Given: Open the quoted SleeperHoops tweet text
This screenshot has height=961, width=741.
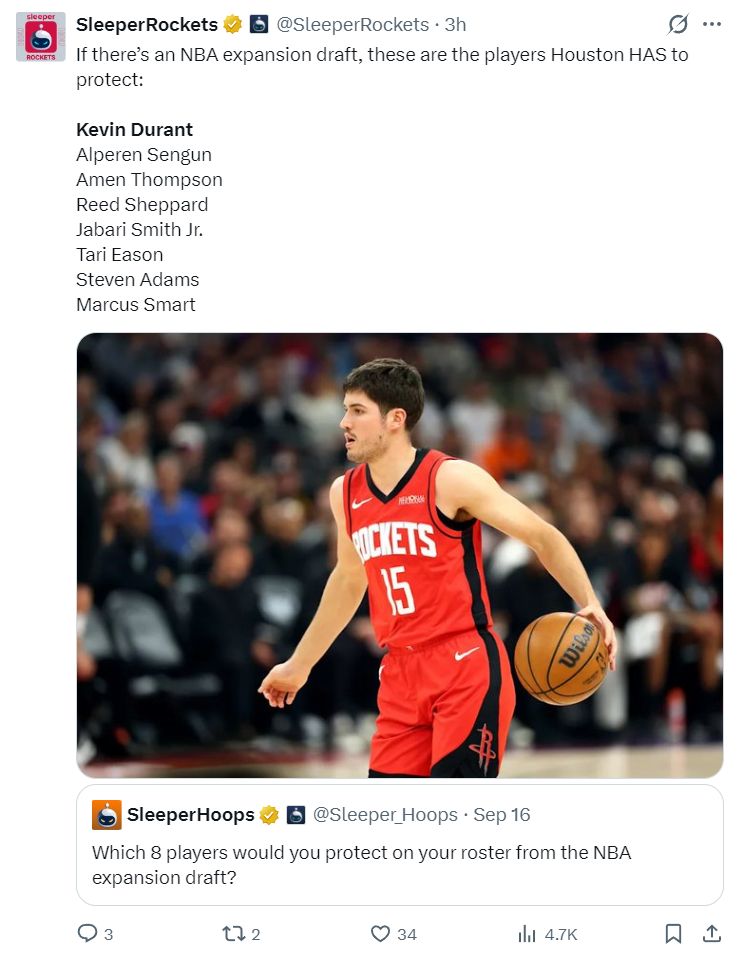Looking at the screenshot, I should tap(362, 865).
